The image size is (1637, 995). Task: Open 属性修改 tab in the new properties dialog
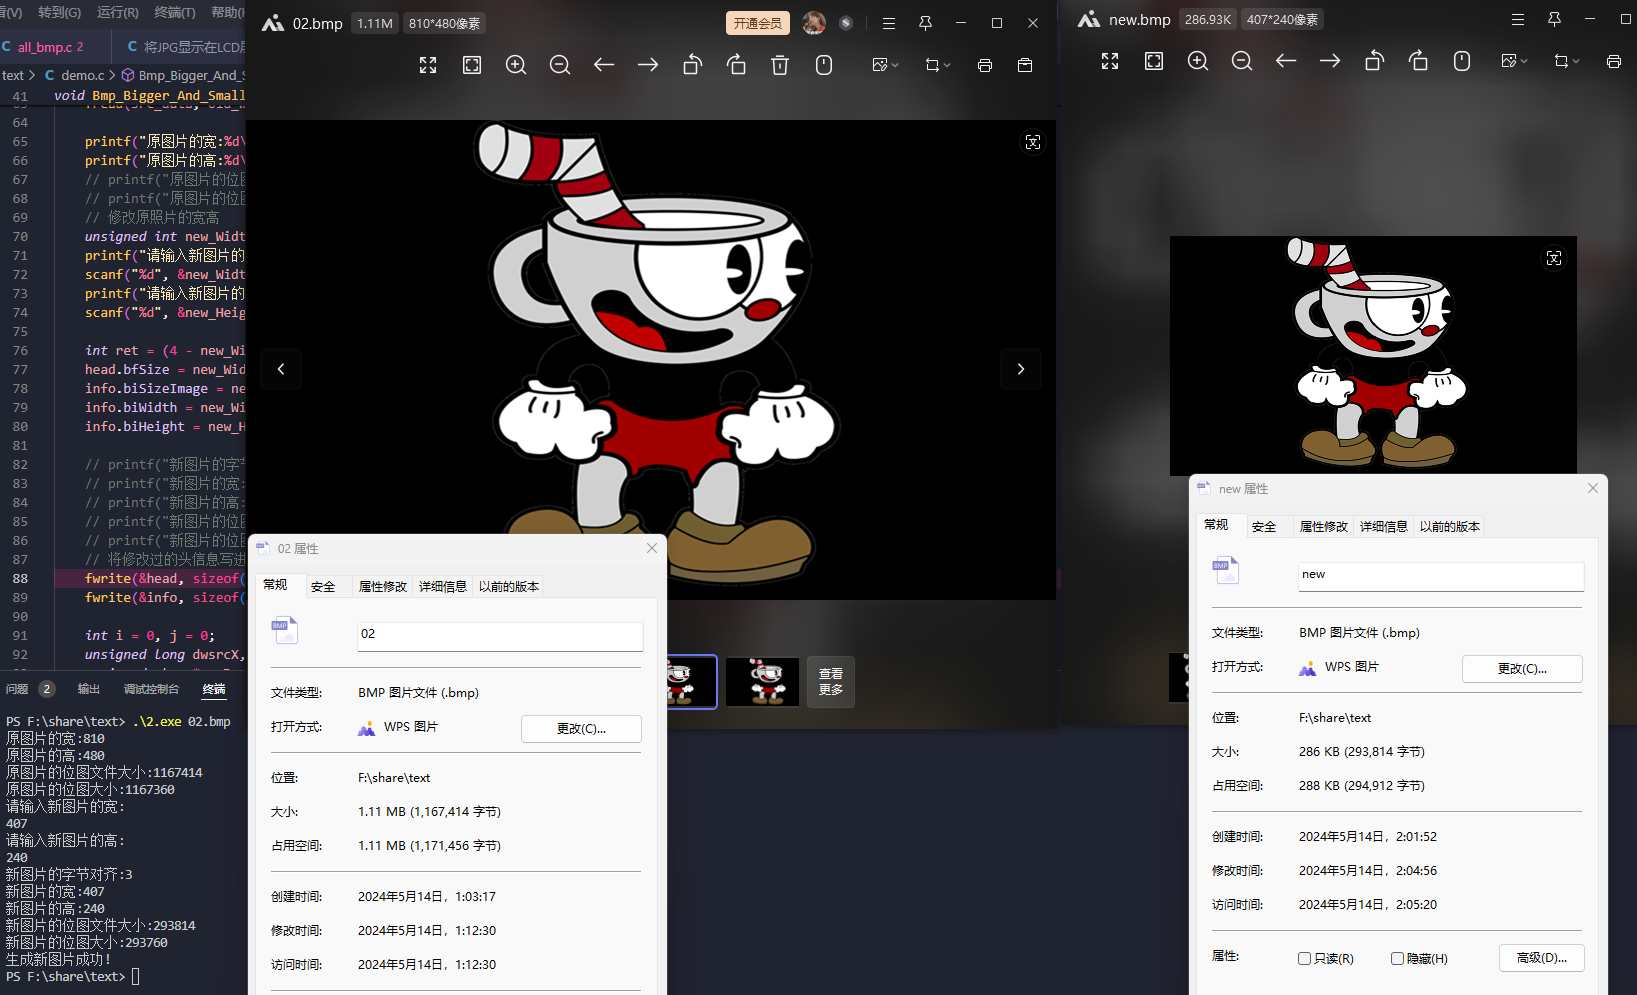(x=1324, y=527)
